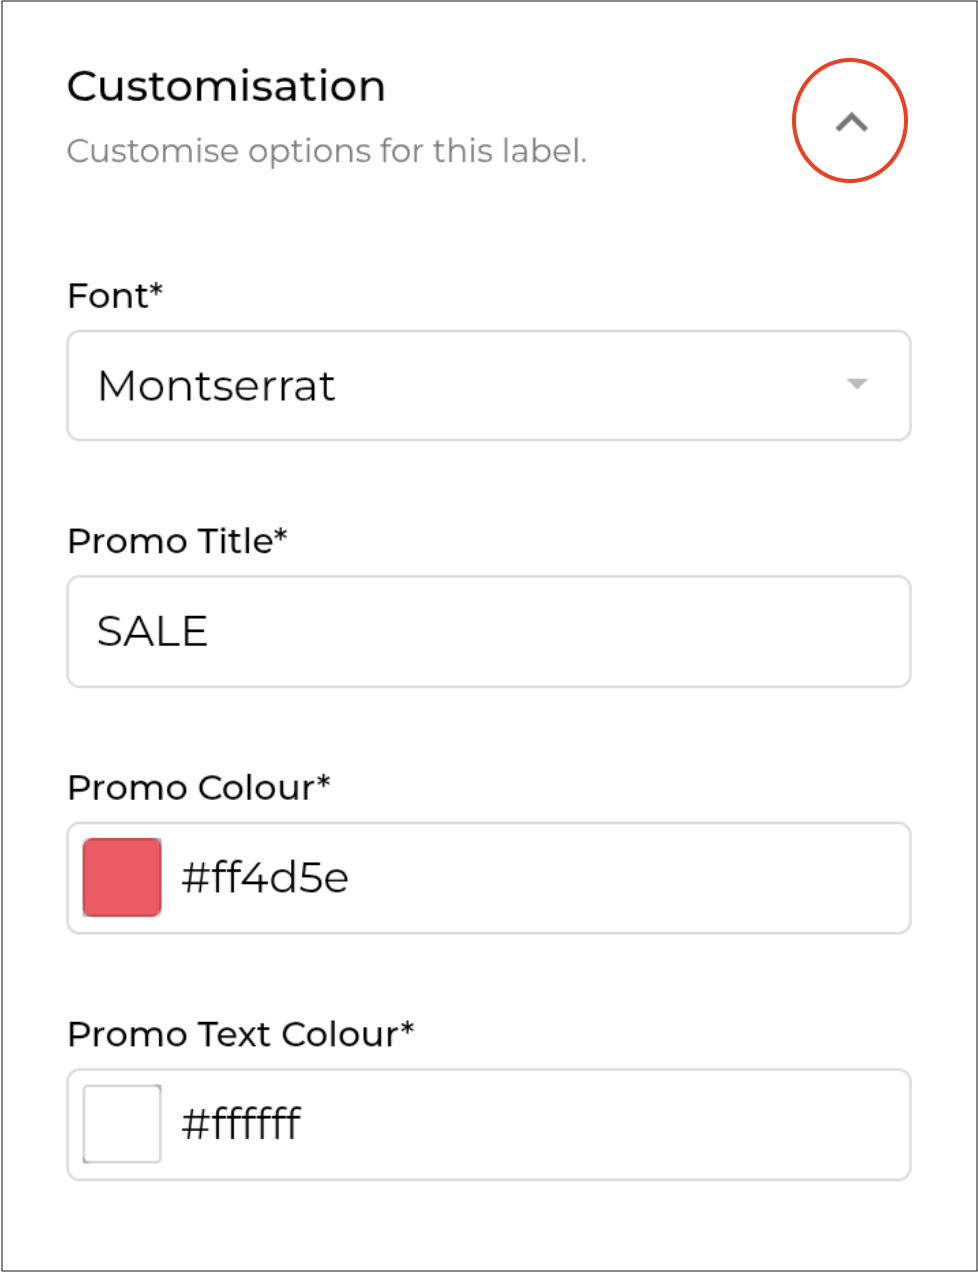The image size is (978, 1274).
Task: Click the asterisk beside the Font label
Action: [156, 290]
